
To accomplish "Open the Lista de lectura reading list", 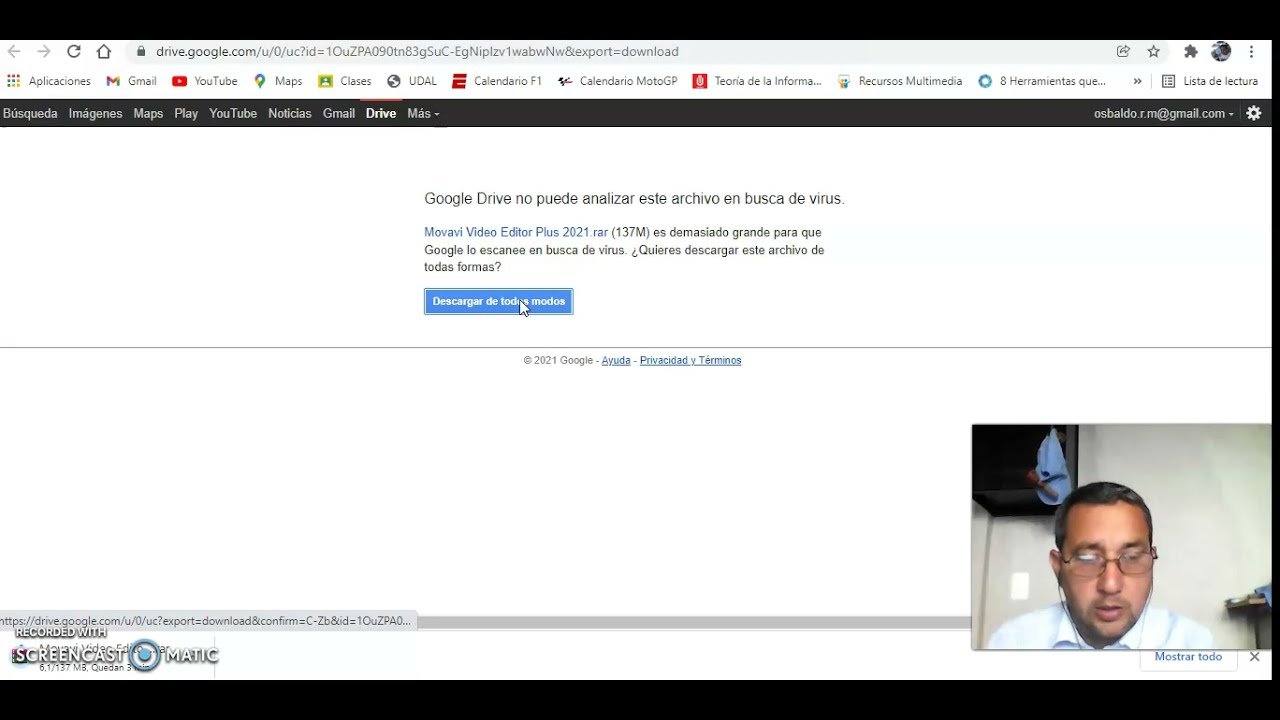I will tap(1210, 81).
